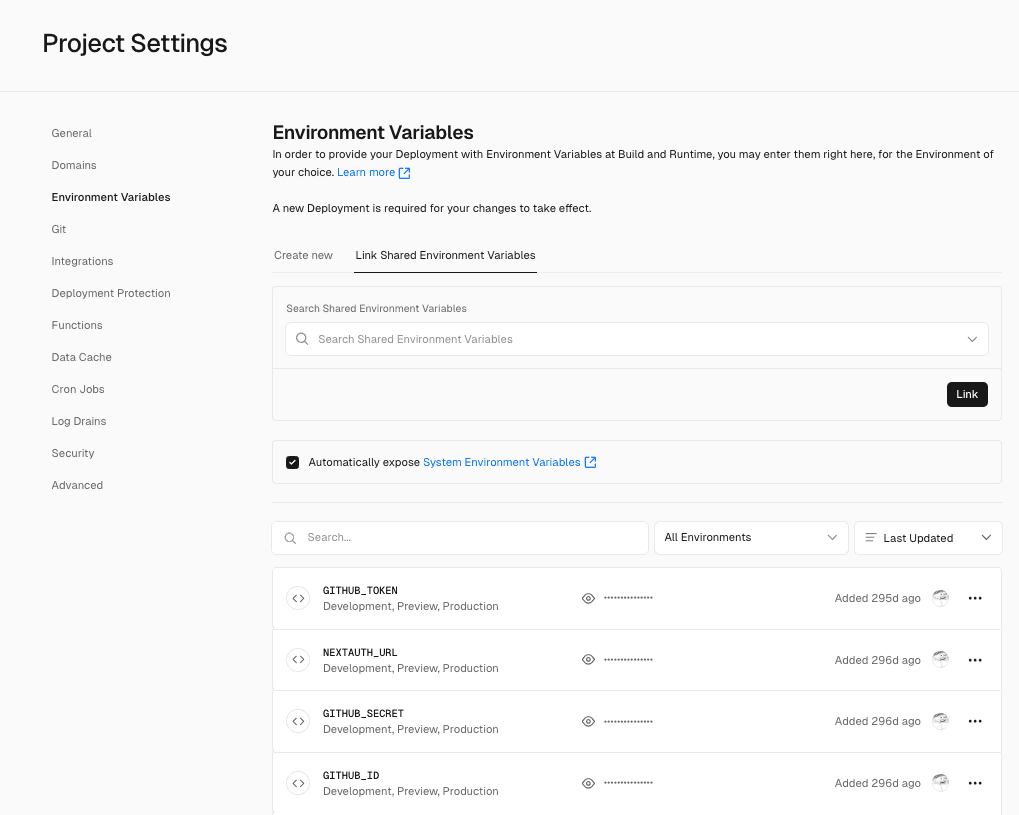This screenshot has height=815, width=1019.
Task: Reveal the GITHUB_TOKEN value with eye icon
Action: click(x=588, y=598)
